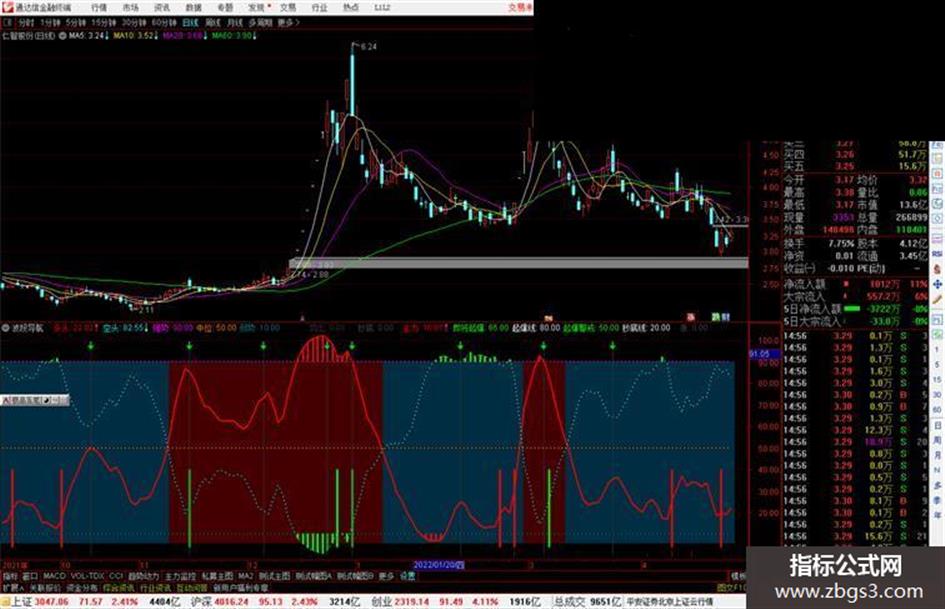Apply the MA2 indicator tab
The image size is (945, 609).
point(245,576)
